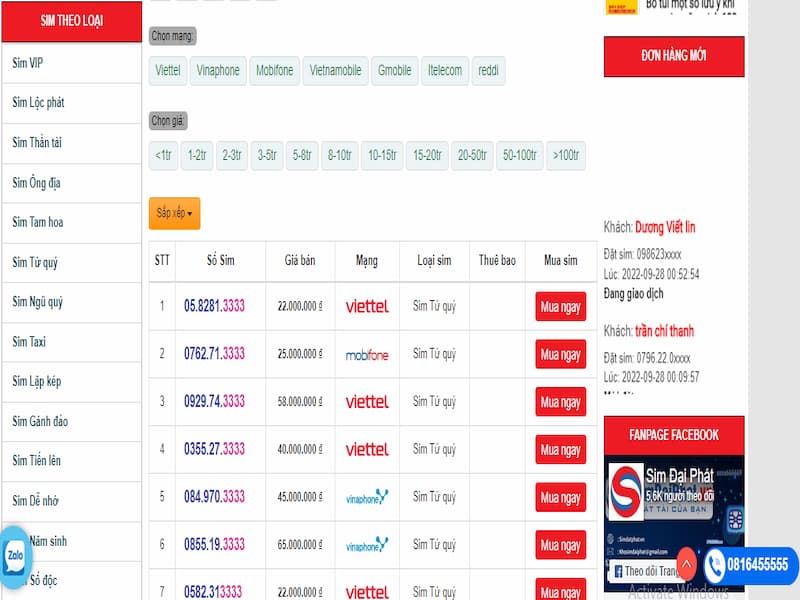Select the 5-8tr price filter
The height and width of the screenshot is (600, 800).
302,155
